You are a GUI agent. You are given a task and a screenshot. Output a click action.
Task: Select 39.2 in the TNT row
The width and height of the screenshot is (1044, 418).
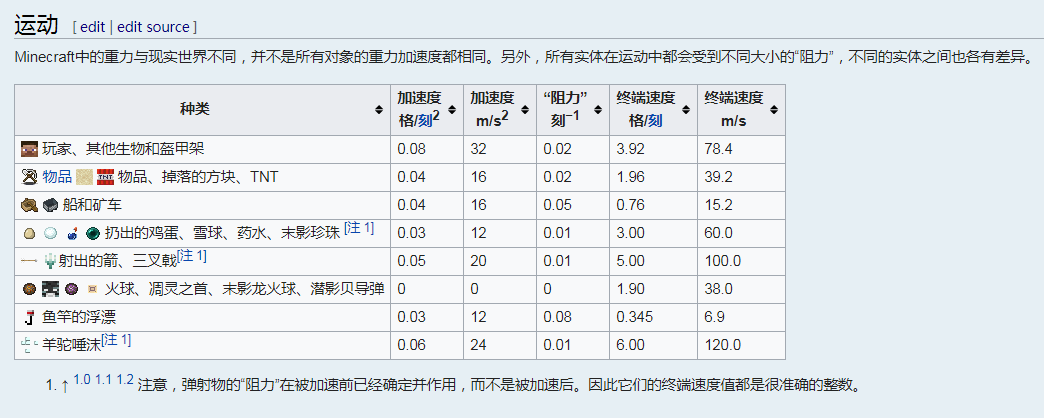click(x=741, y=177)
